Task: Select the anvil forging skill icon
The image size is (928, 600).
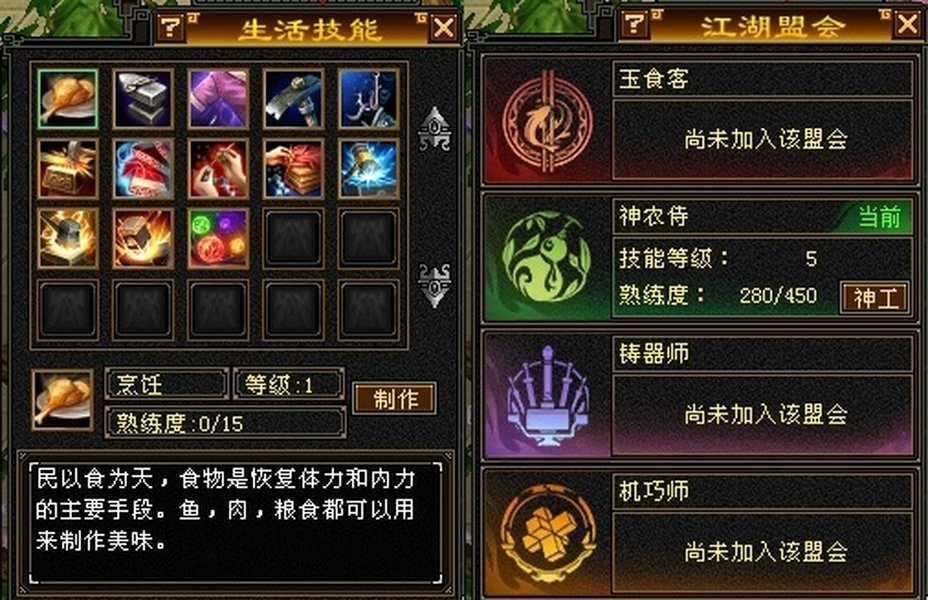Action: point(143,99)
